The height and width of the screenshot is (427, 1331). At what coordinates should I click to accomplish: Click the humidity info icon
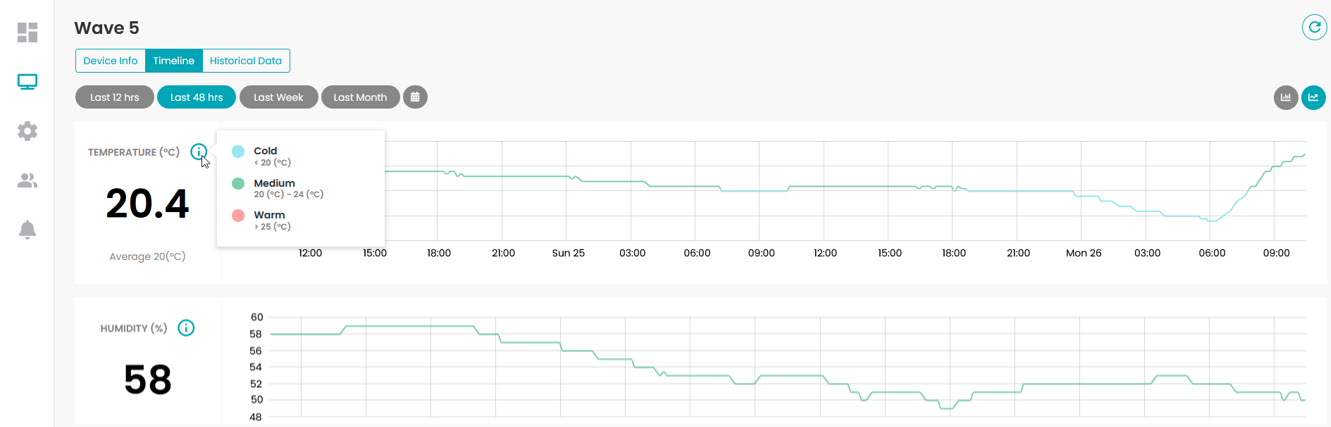tap(186, 328)
